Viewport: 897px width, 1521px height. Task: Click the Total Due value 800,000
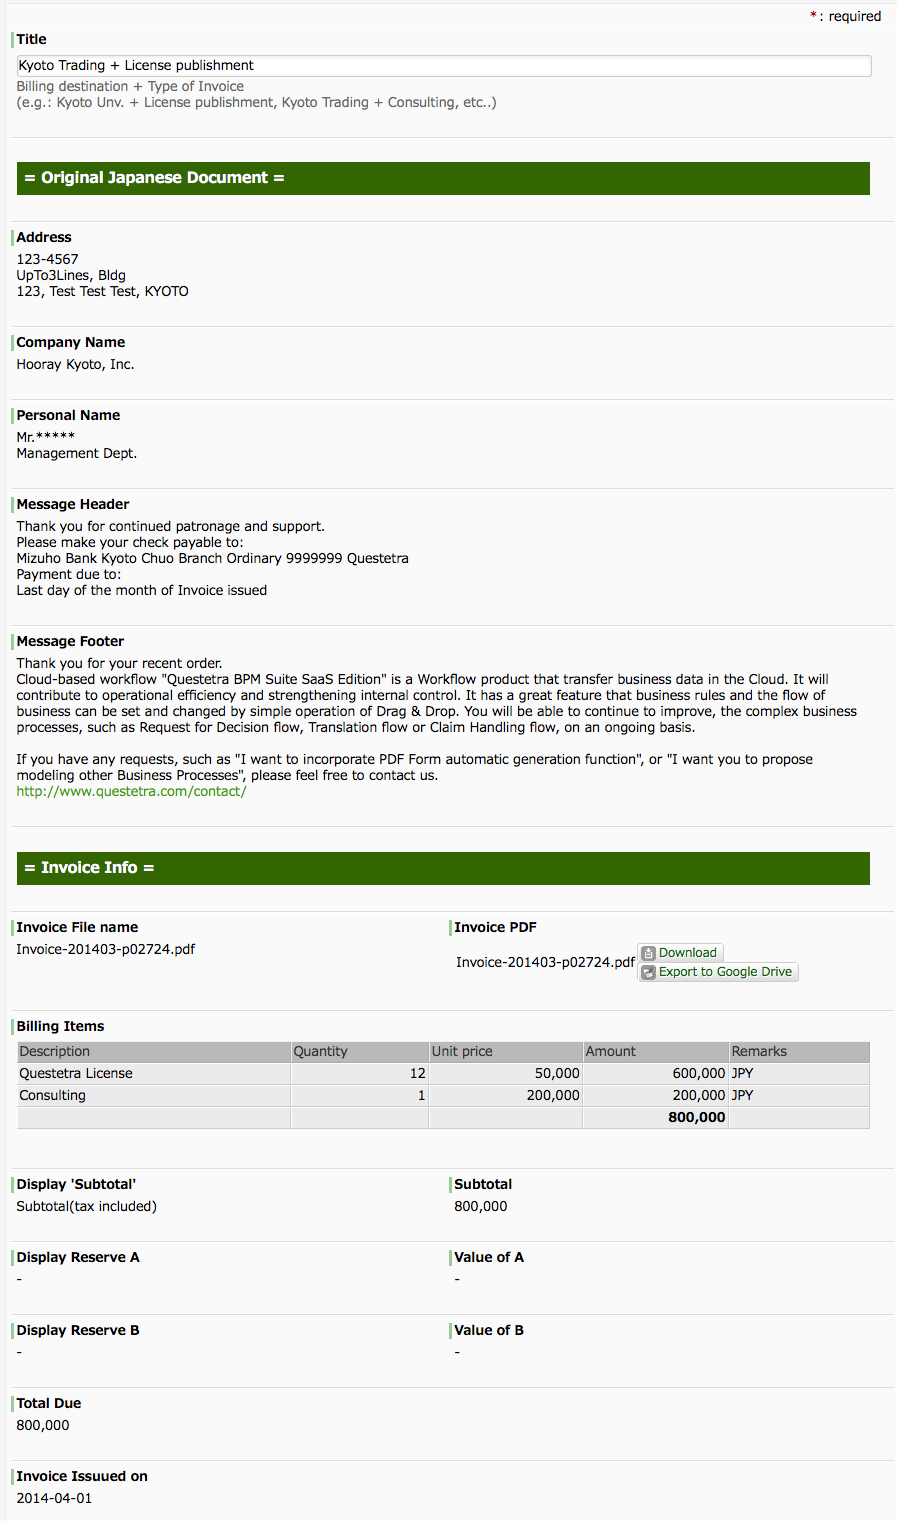point(43,1424)
